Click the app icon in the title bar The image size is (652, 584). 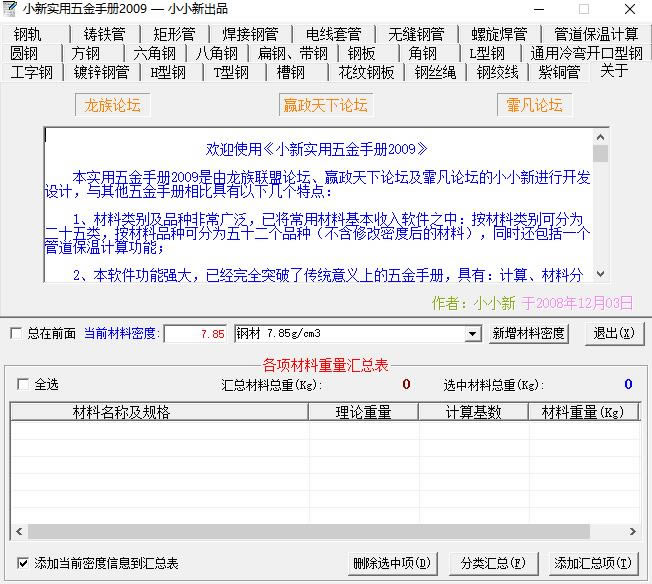(x=9, y=9)
